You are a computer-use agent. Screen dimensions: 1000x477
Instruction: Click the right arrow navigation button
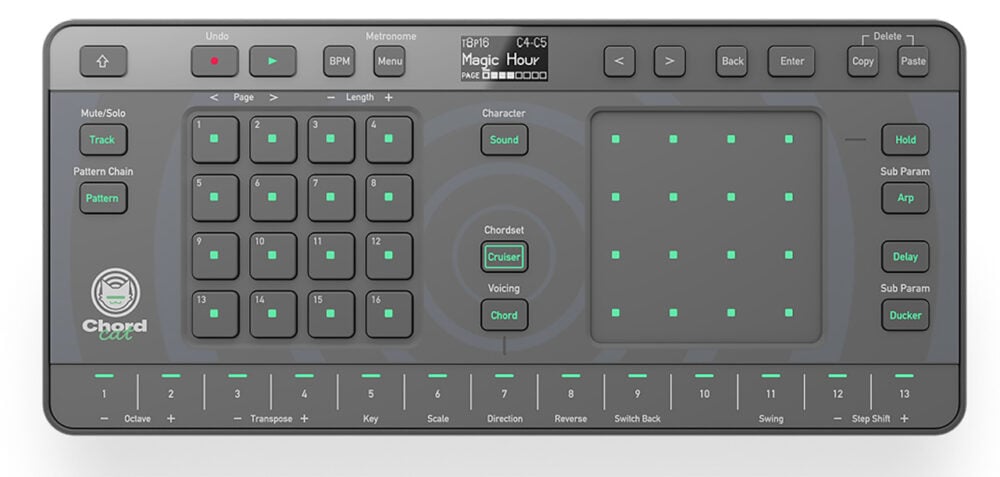[x=669, y=61]
